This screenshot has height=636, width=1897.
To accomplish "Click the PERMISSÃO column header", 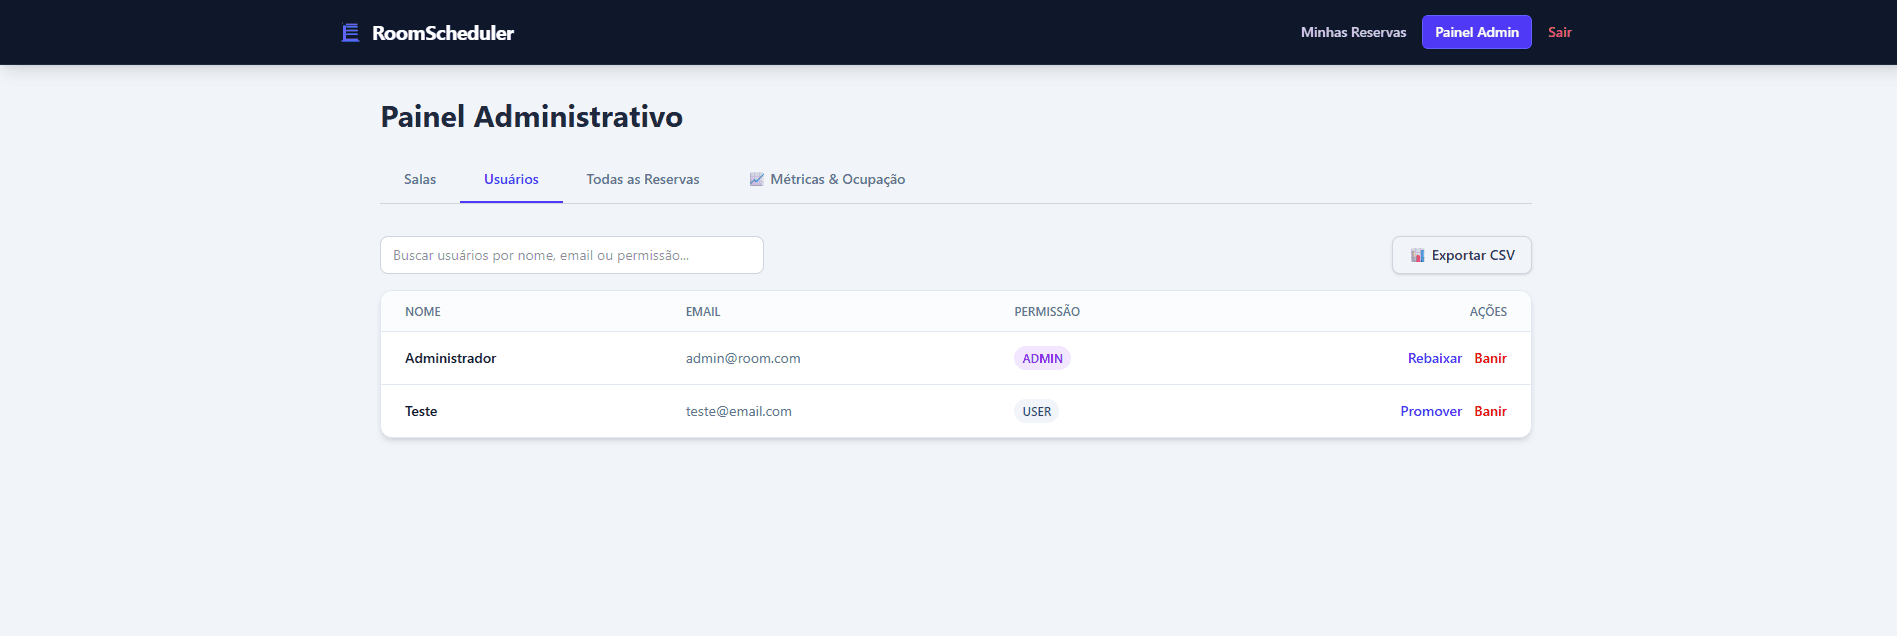I will click(x=1047, y=312).
